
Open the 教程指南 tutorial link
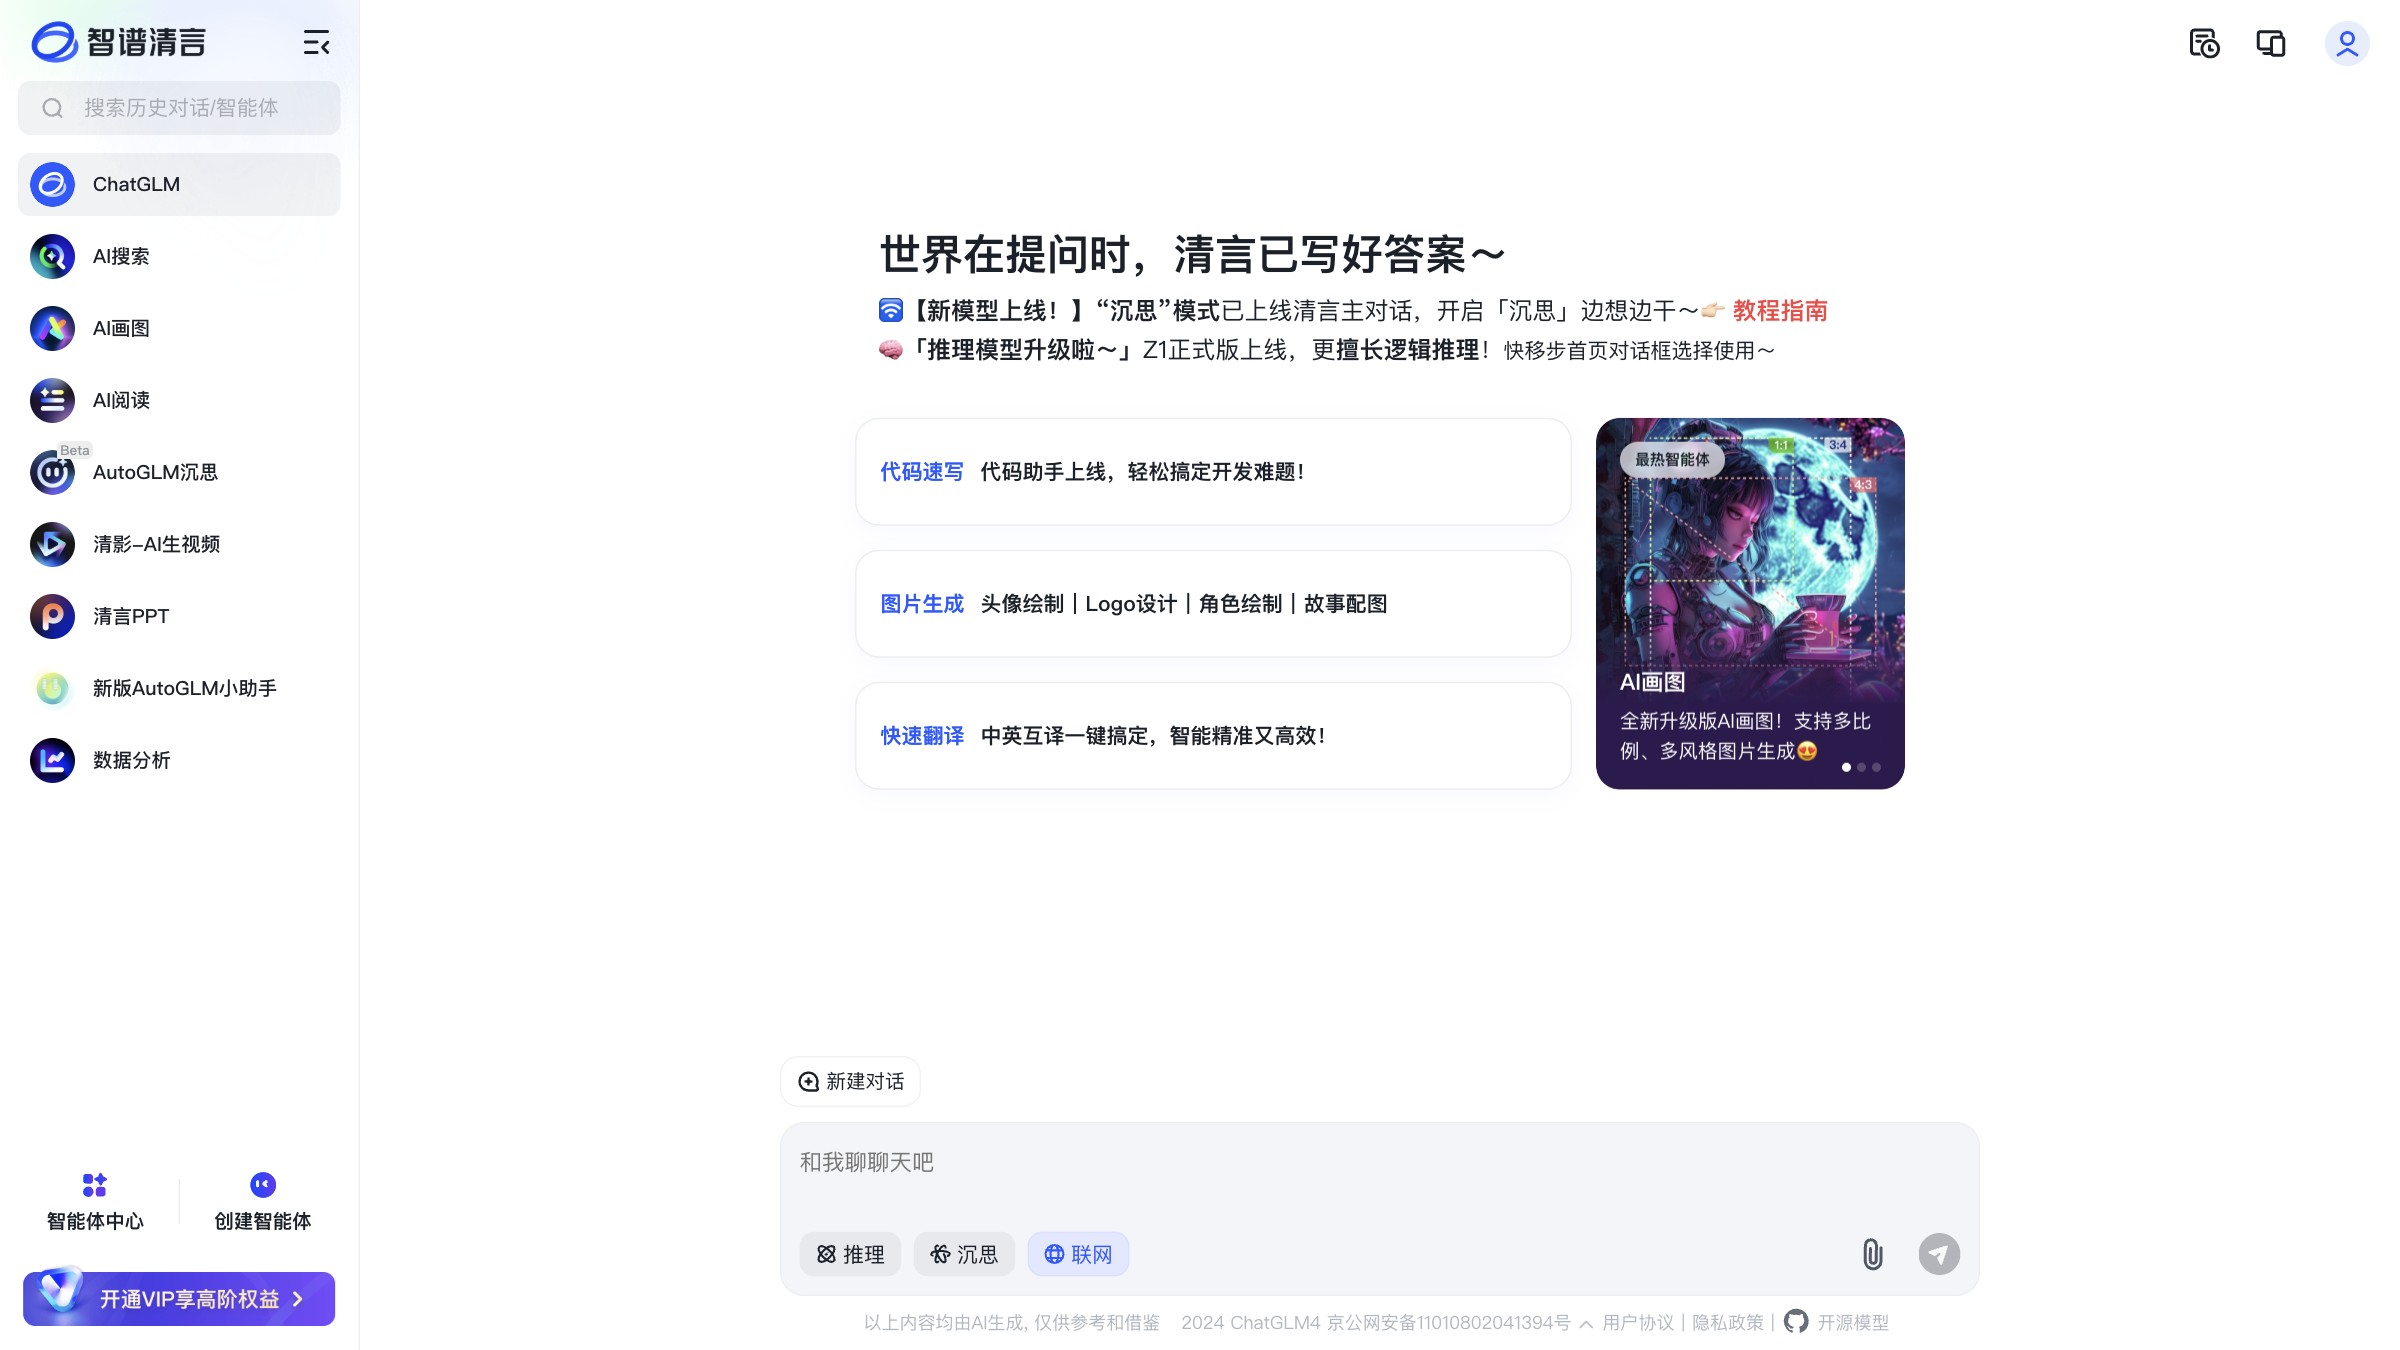1779,312
